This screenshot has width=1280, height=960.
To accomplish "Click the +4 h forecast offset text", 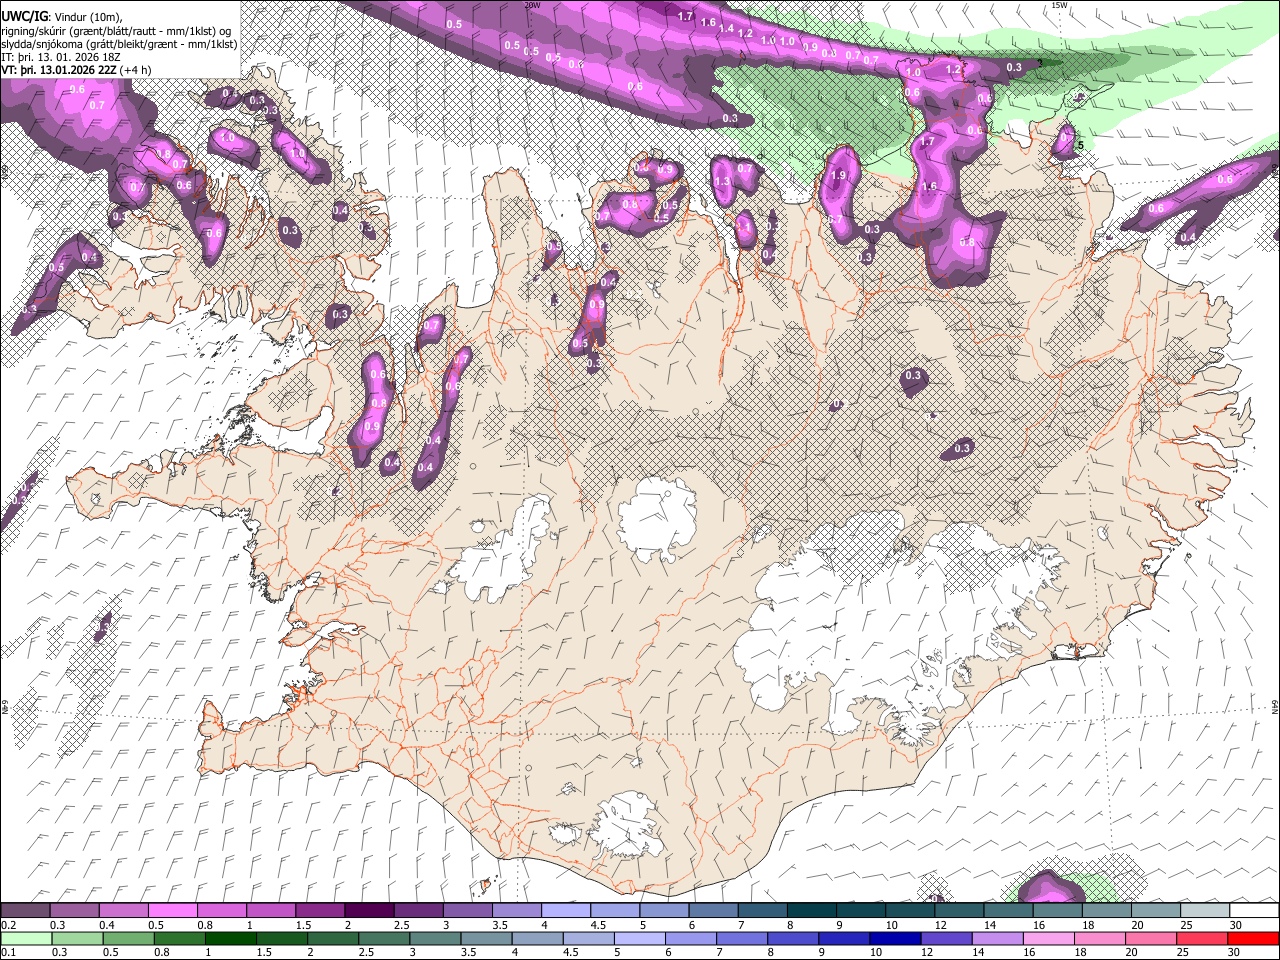I will [135, 70].
